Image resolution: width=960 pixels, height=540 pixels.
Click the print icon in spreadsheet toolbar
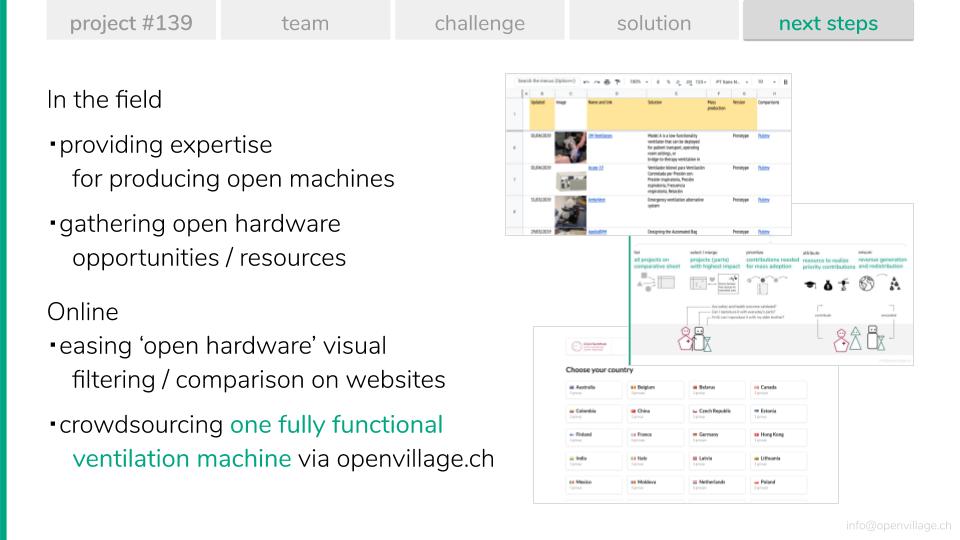coord(607,81)
